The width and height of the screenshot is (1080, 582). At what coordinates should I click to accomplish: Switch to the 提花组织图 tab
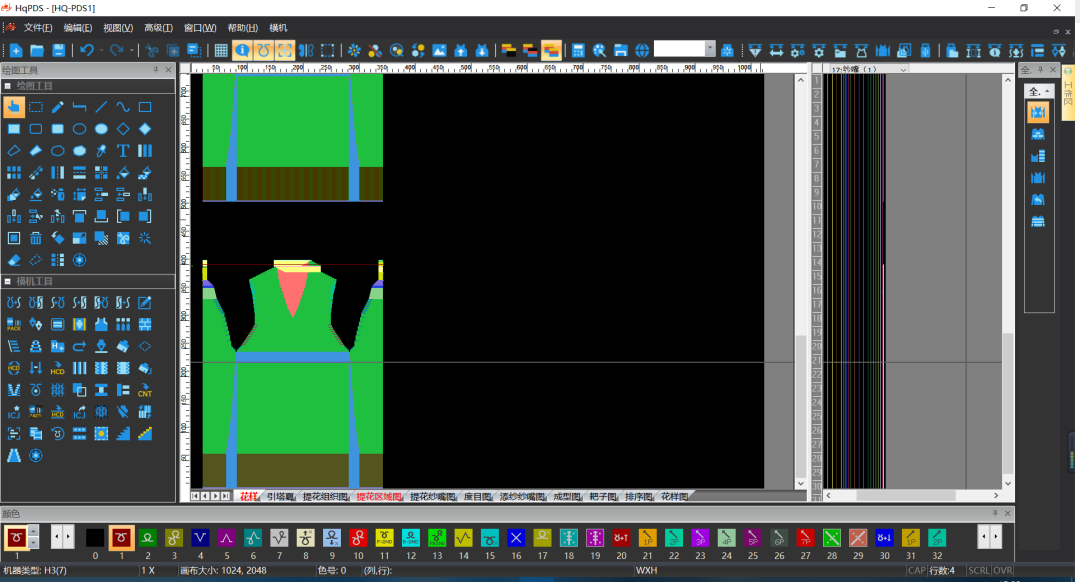pos(325,497)
